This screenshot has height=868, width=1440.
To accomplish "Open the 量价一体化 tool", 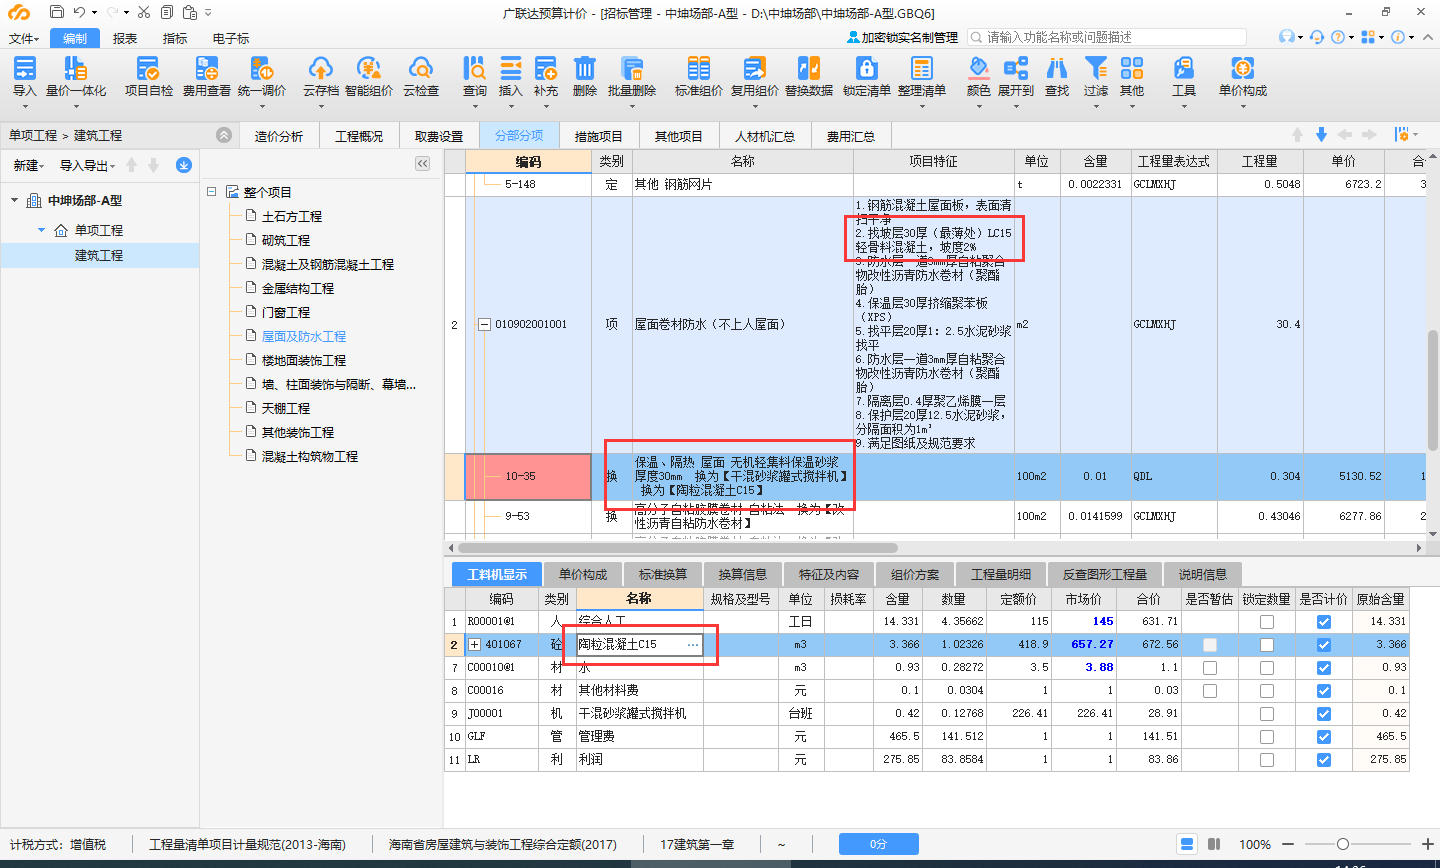I will [75, 68].
